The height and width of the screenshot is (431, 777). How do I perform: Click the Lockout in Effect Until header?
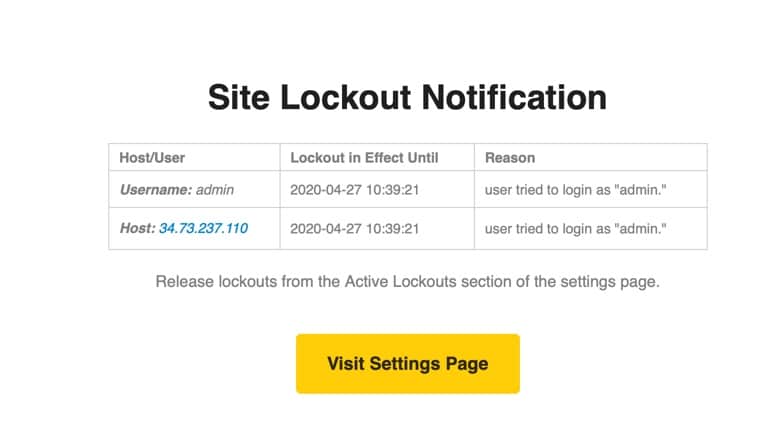364,157
